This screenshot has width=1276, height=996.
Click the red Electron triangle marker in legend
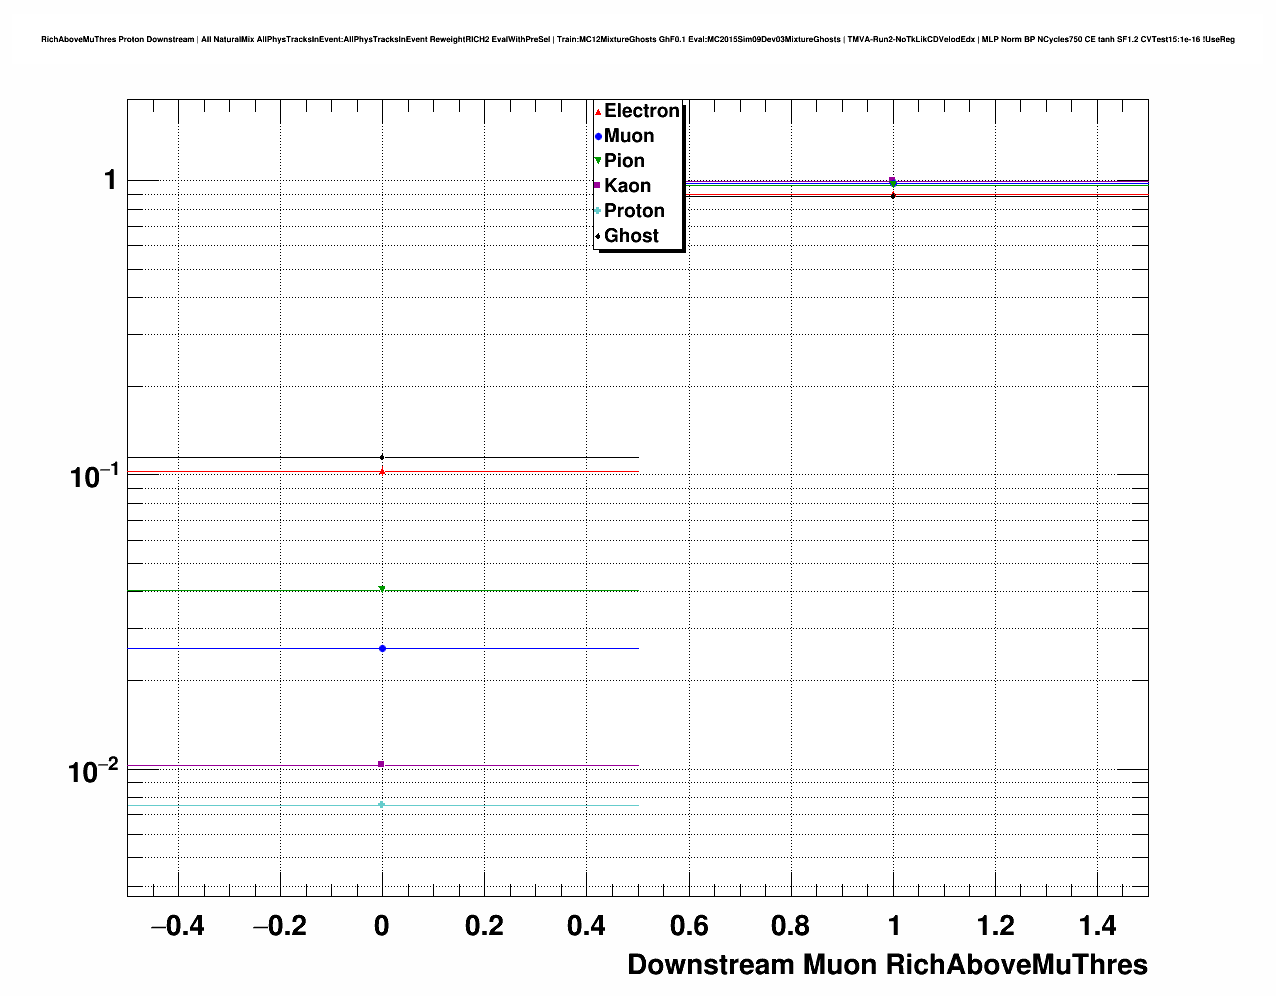point(598,112)
